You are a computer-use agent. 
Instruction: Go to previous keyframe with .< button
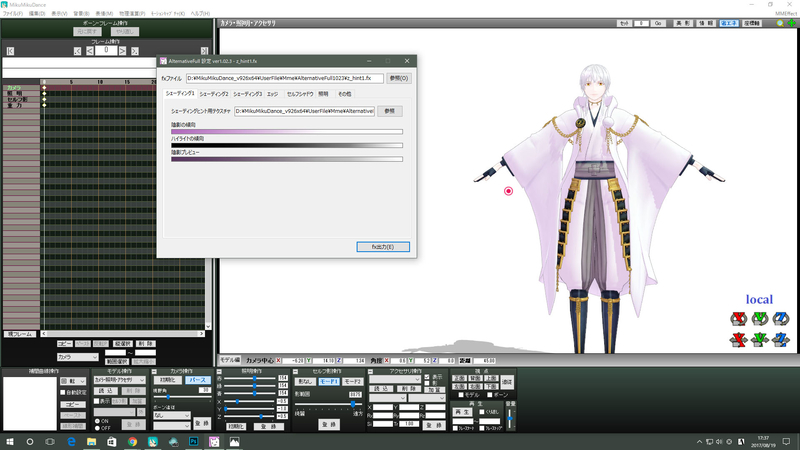[x=78, y=51]
